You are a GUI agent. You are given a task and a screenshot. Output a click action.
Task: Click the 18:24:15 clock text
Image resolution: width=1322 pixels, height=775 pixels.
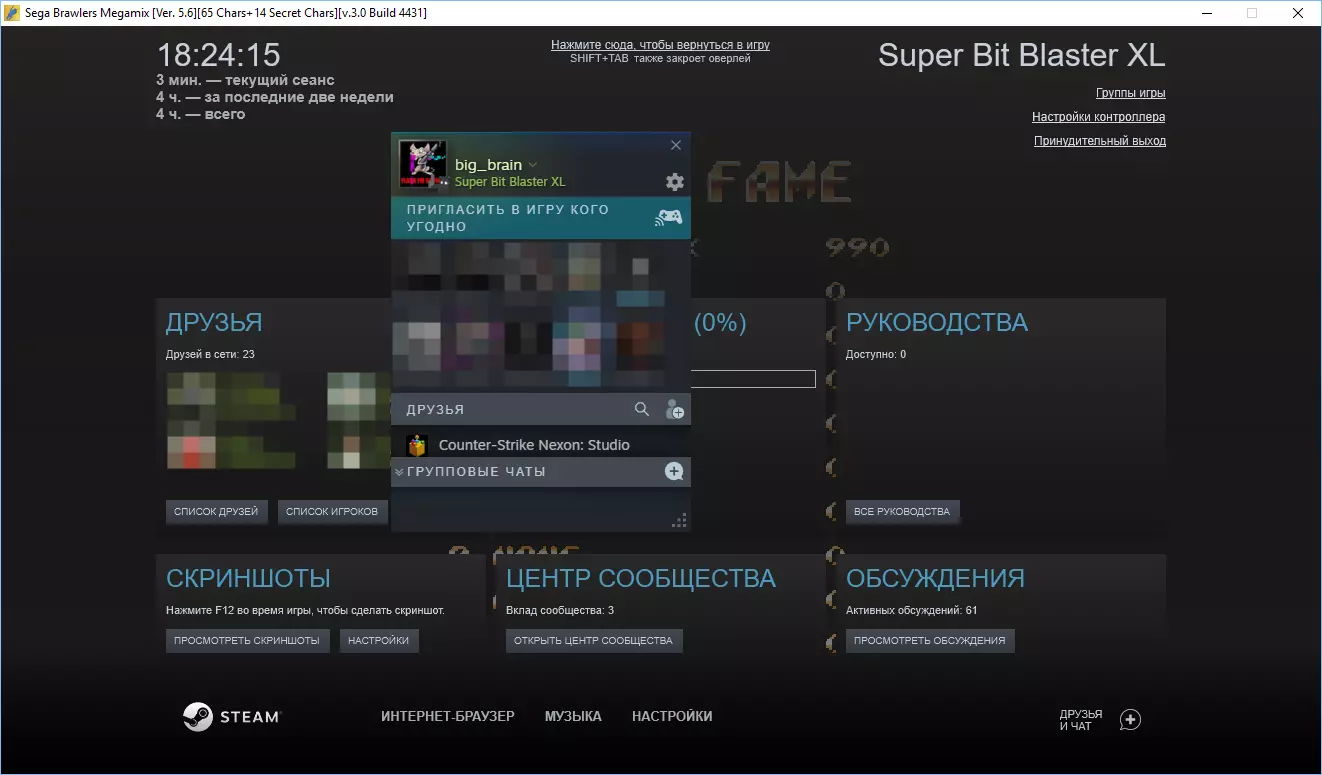click(219, 55)
